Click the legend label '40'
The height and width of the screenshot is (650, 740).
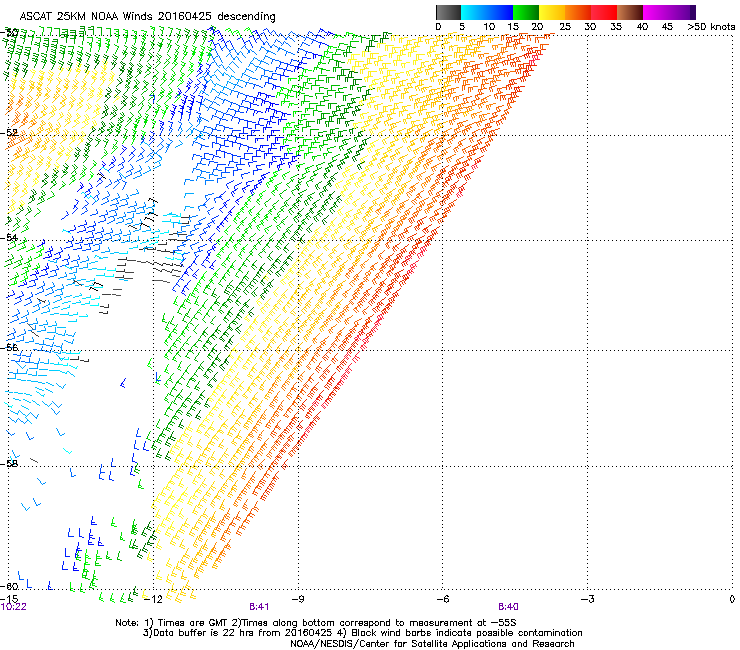(x=642, y=27)
